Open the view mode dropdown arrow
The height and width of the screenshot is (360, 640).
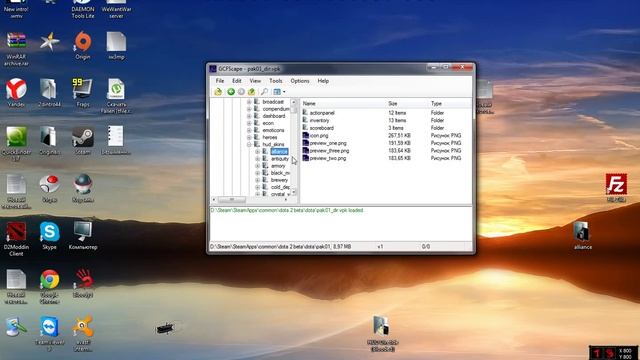tap(284, 92)
